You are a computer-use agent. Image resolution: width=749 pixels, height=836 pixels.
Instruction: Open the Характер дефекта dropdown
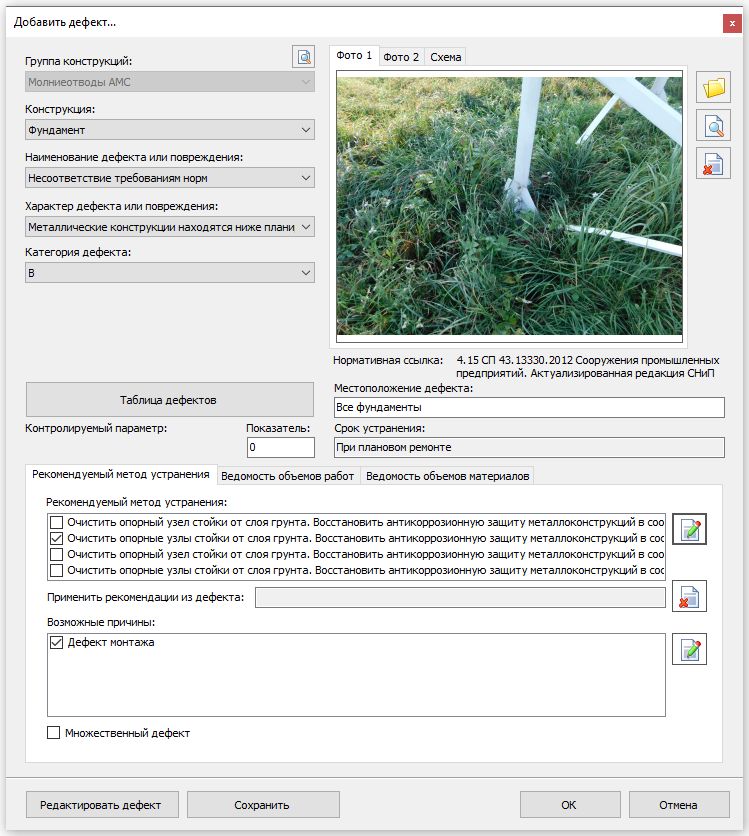pyautogui.click(x=170, y=227)
